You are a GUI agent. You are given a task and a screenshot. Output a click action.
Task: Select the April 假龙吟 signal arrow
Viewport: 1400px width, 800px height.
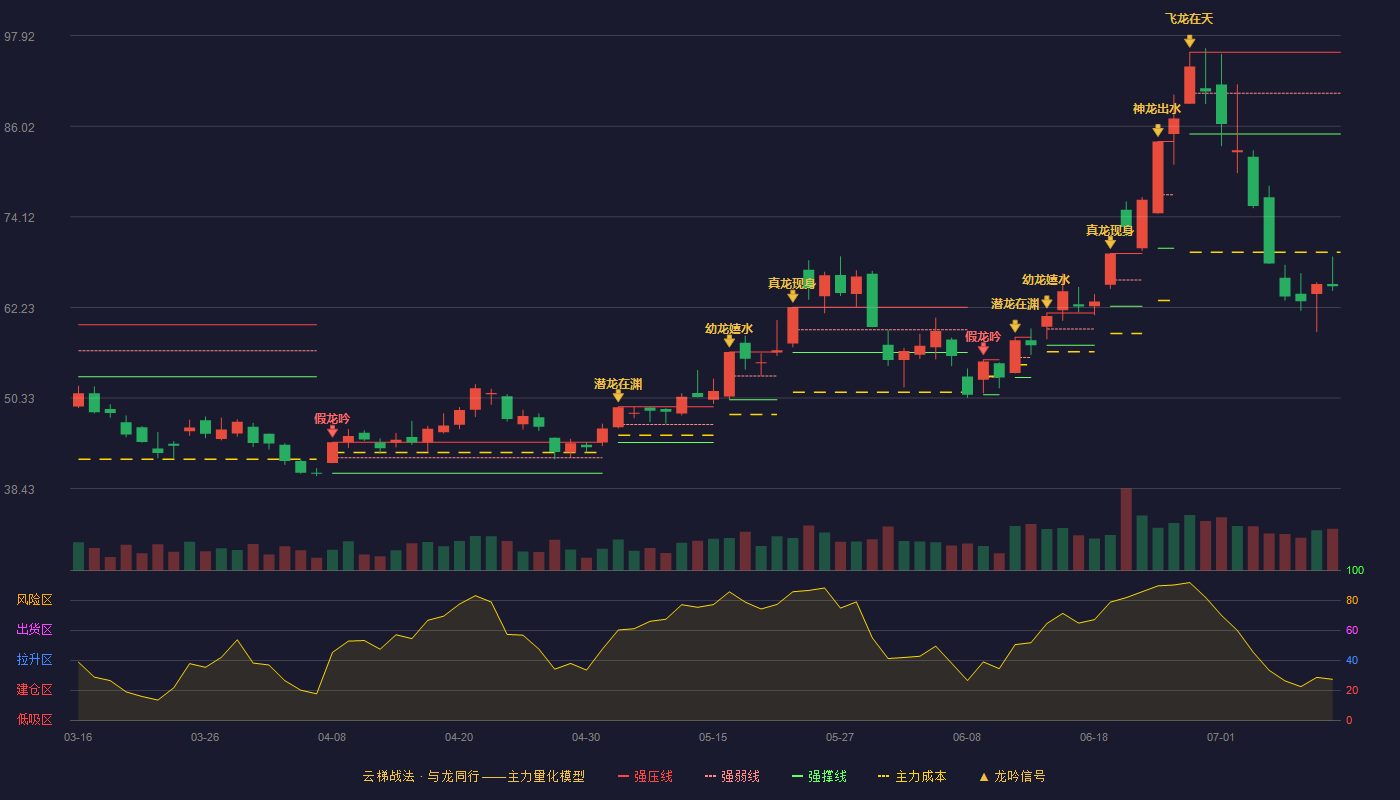coord(332,431)
